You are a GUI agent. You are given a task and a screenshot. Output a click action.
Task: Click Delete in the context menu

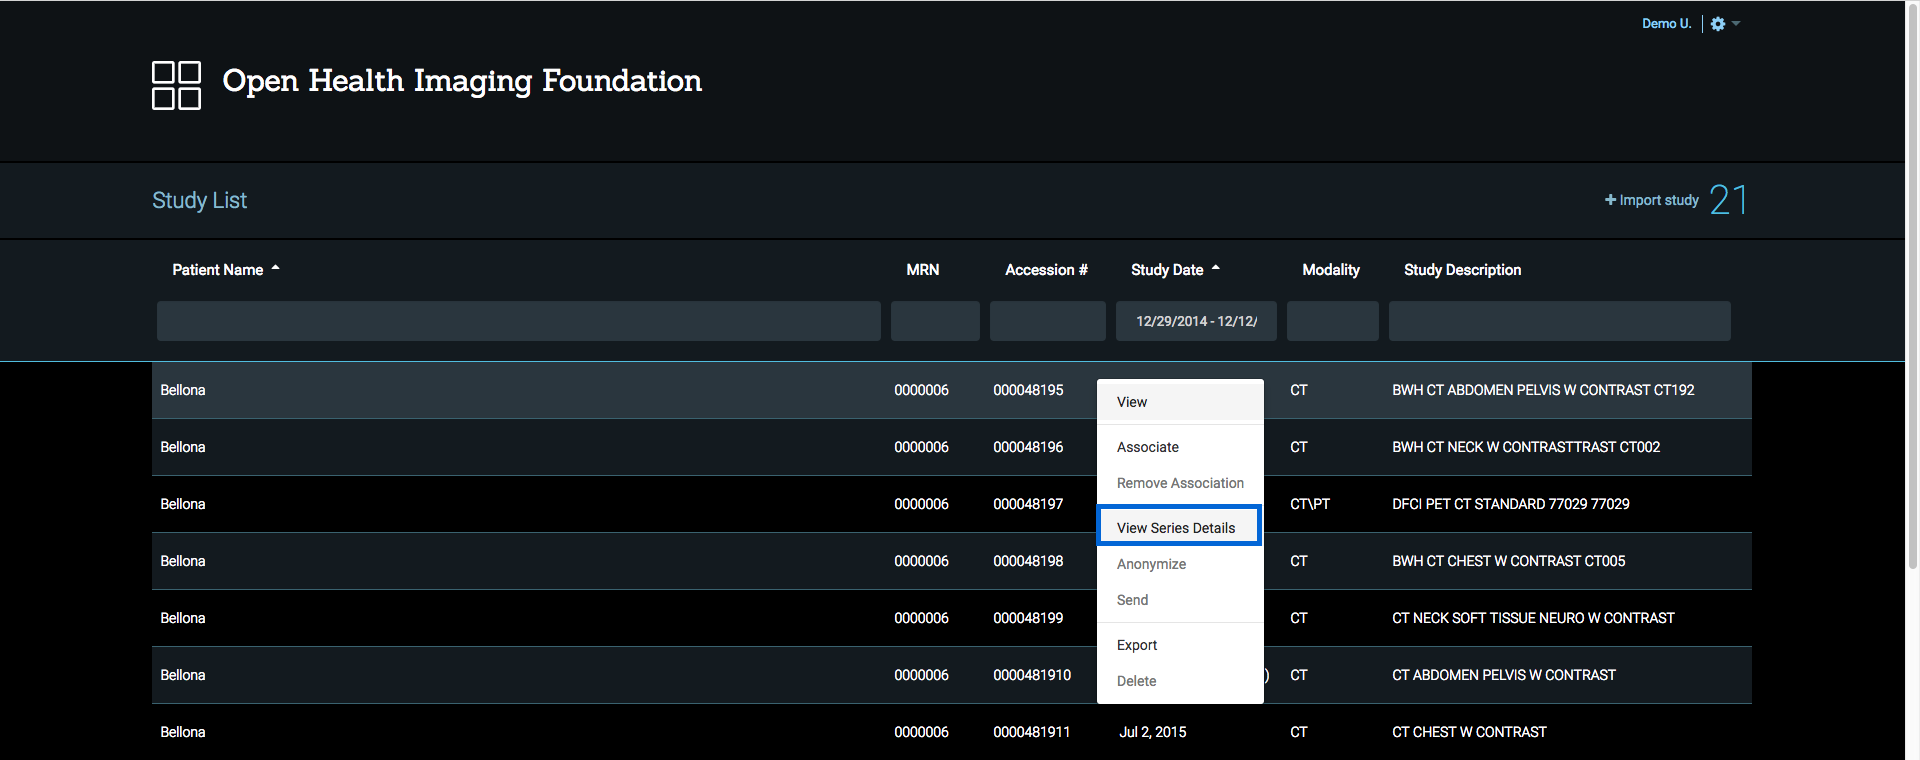point(1137,681)
